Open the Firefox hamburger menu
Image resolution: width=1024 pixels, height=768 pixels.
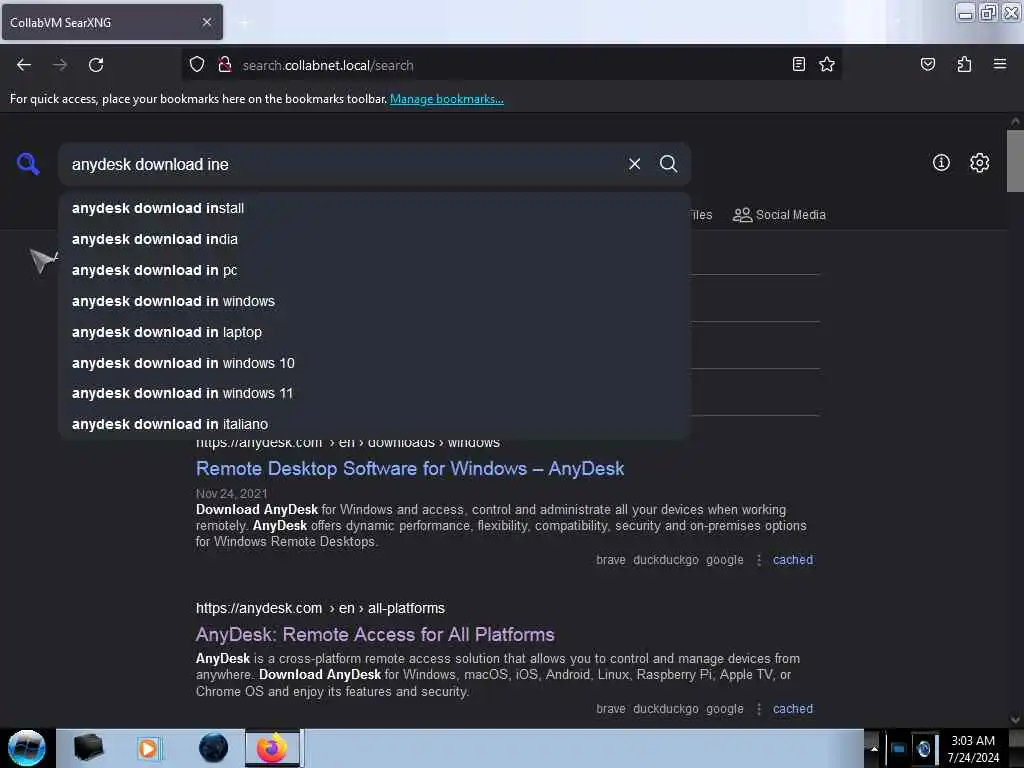(x=999, y=64)
